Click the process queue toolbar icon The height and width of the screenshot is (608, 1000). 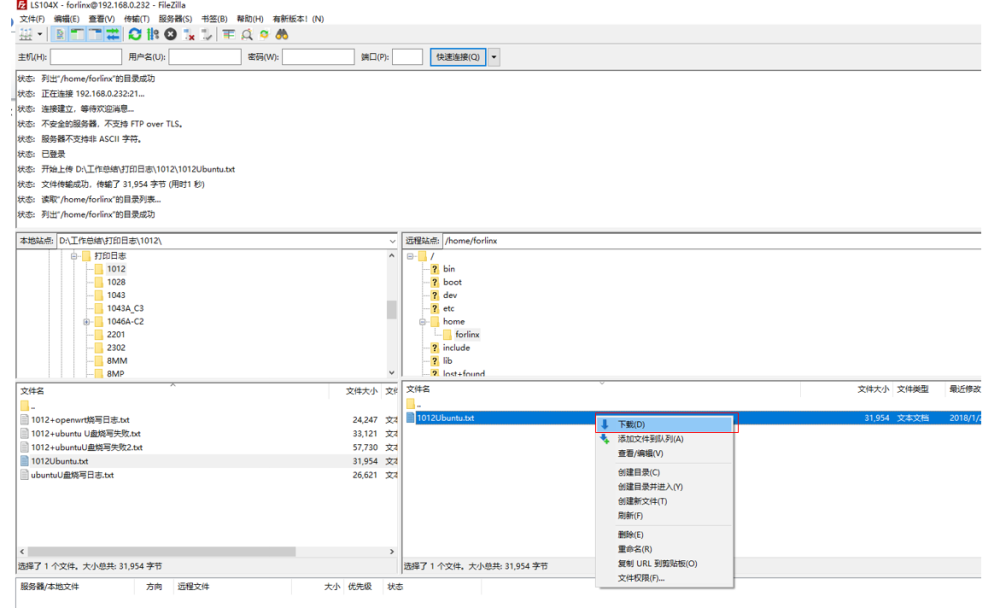tap(153, 34)
